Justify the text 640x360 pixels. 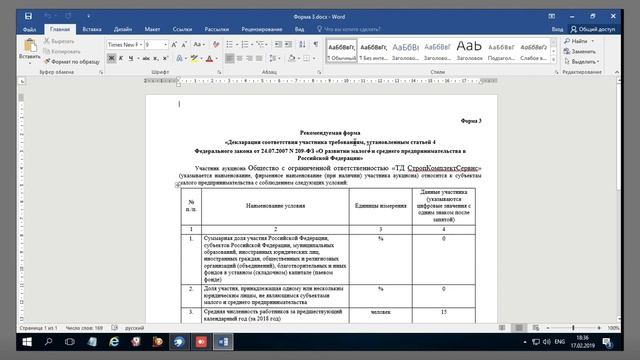pyautogui.click(x=259, y=59)
